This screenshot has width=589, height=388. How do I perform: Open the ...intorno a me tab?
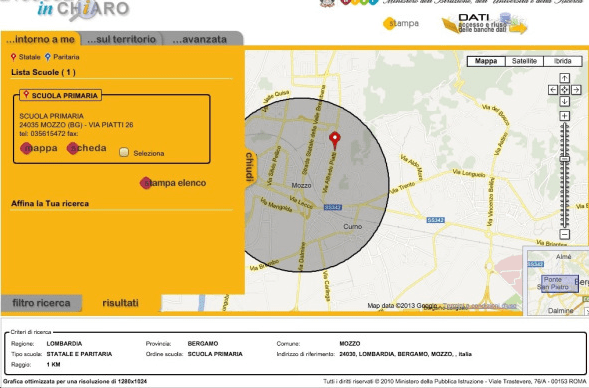[x=40, y=39]
